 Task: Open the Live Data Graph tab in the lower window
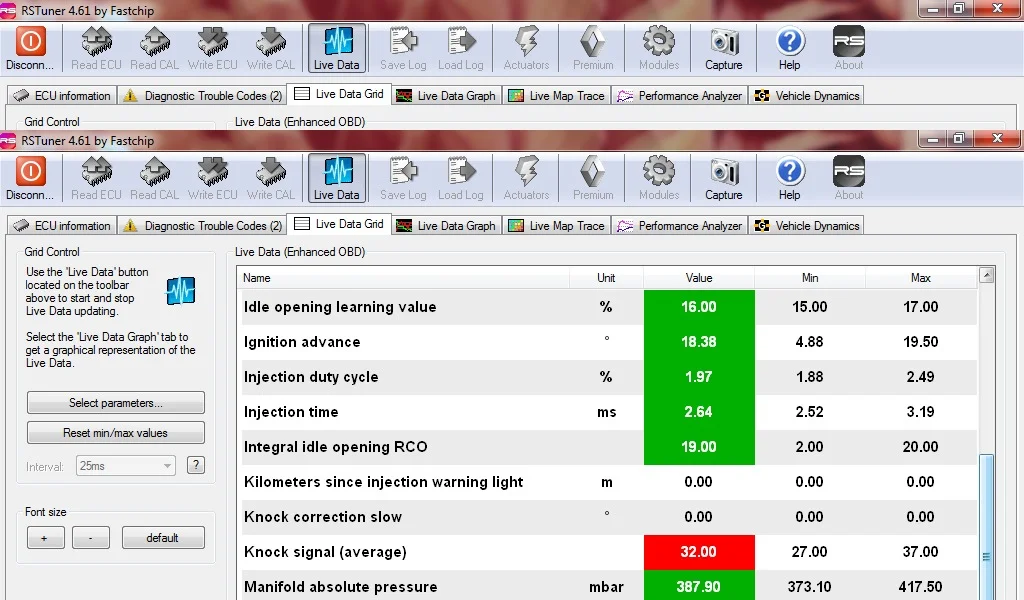(447, 226)
